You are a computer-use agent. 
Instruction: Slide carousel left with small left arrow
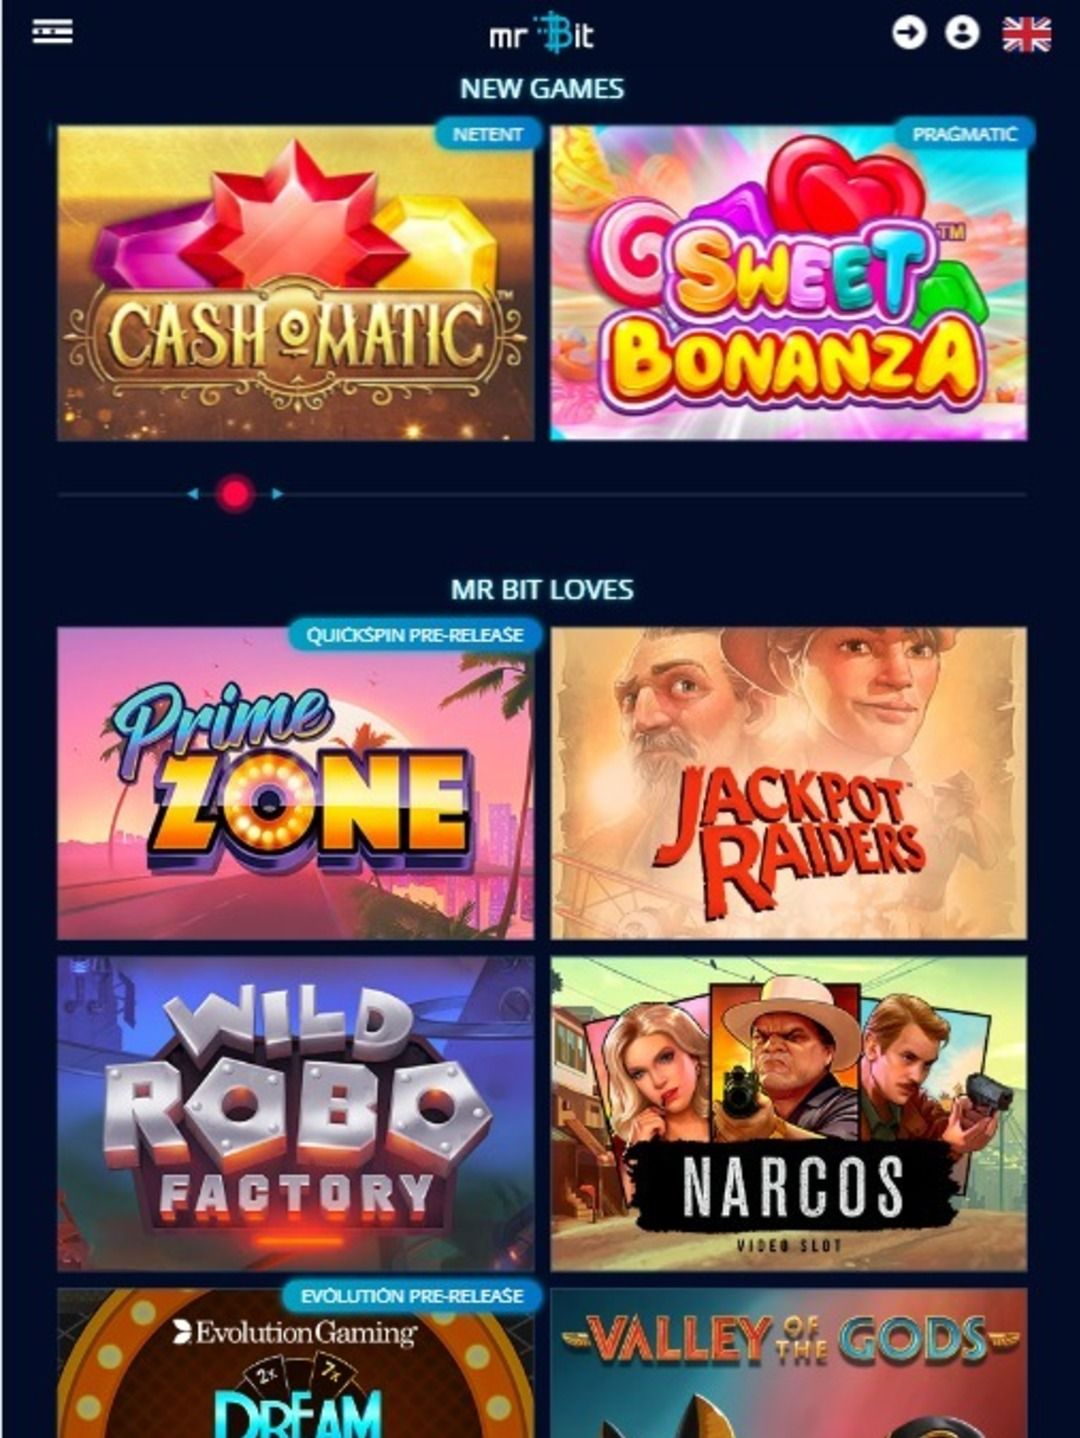[x=193, y=494]
